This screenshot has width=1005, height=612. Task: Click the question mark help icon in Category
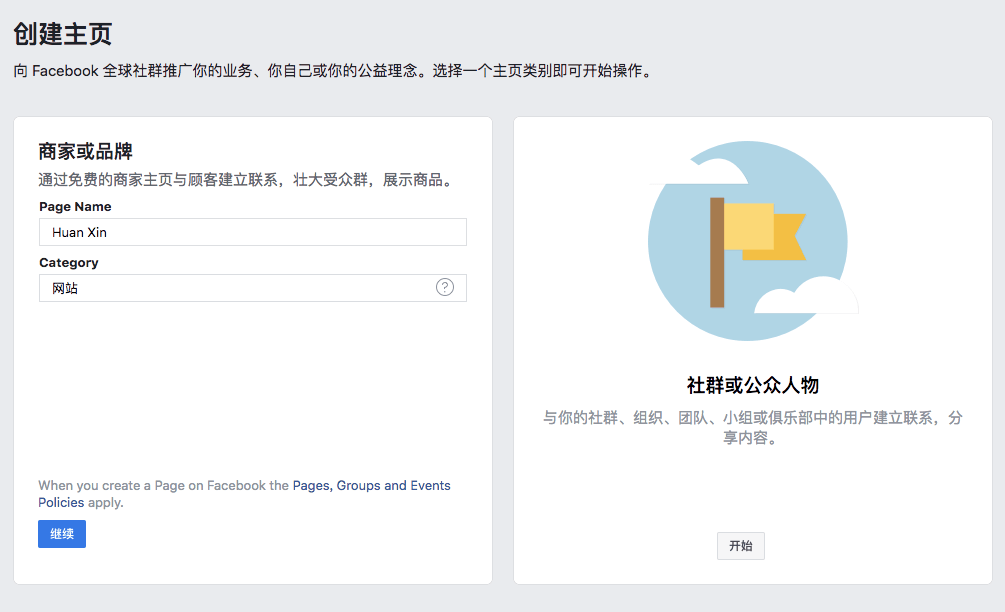445,287
